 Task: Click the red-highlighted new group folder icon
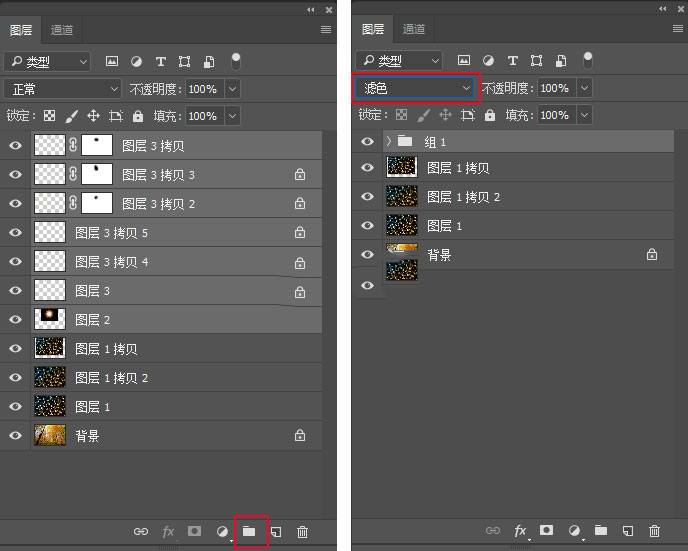249,532
